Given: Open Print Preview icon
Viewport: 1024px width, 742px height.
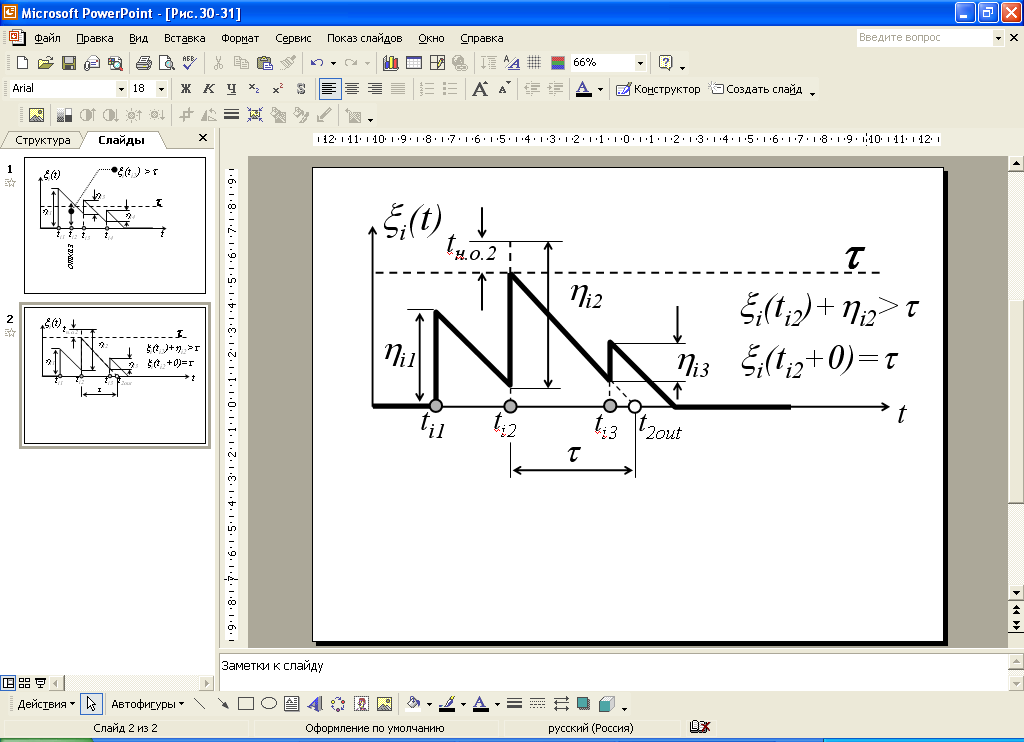Looking at the screenshot, I should [x=167, y=63].
